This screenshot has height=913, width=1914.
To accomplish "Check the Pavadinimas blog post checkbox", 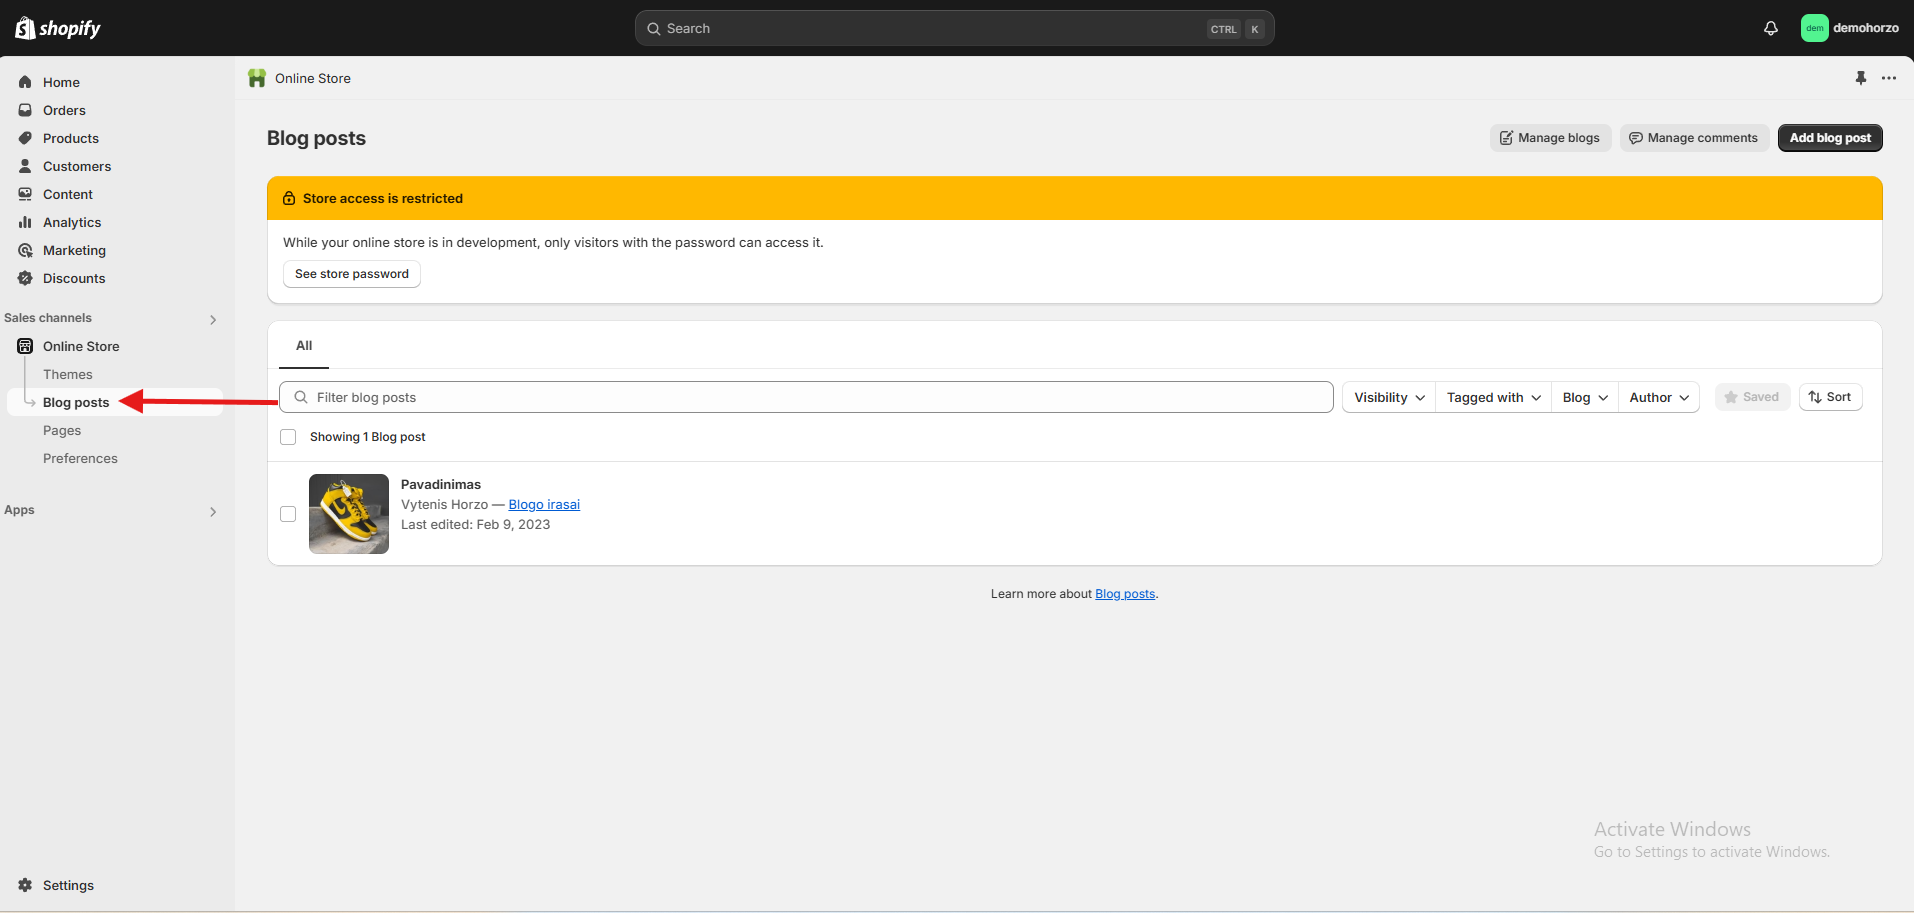I will (x=288, y=514).
